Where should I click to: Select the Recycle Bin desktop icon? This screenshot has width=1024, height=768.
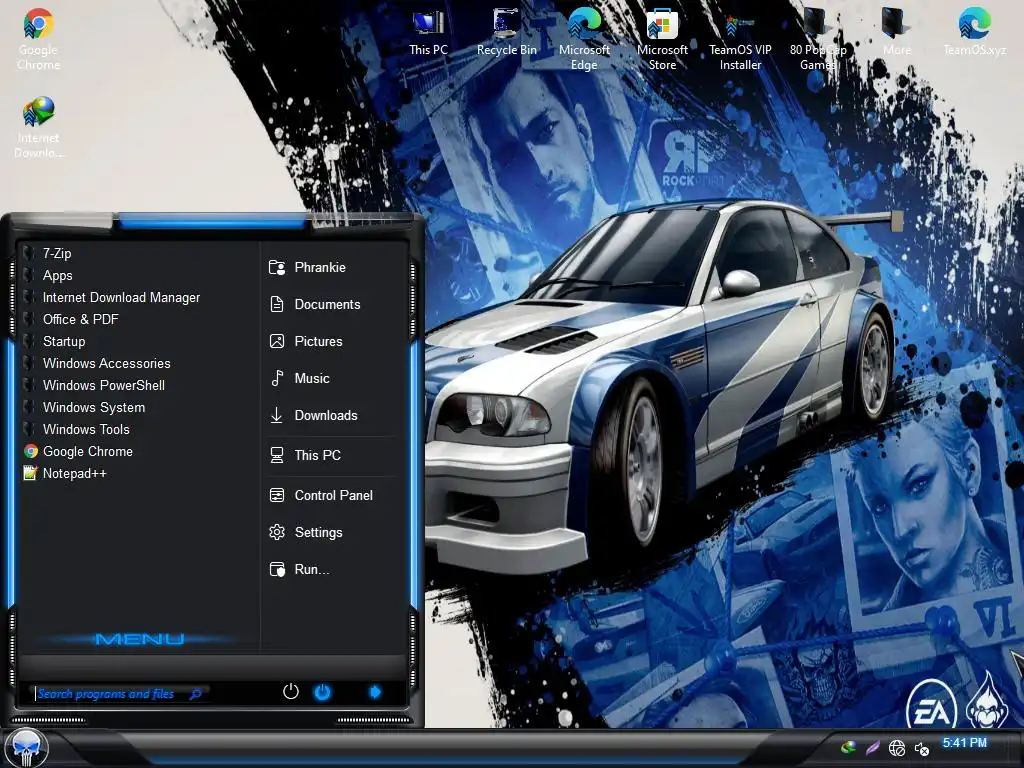coord(506,33)
